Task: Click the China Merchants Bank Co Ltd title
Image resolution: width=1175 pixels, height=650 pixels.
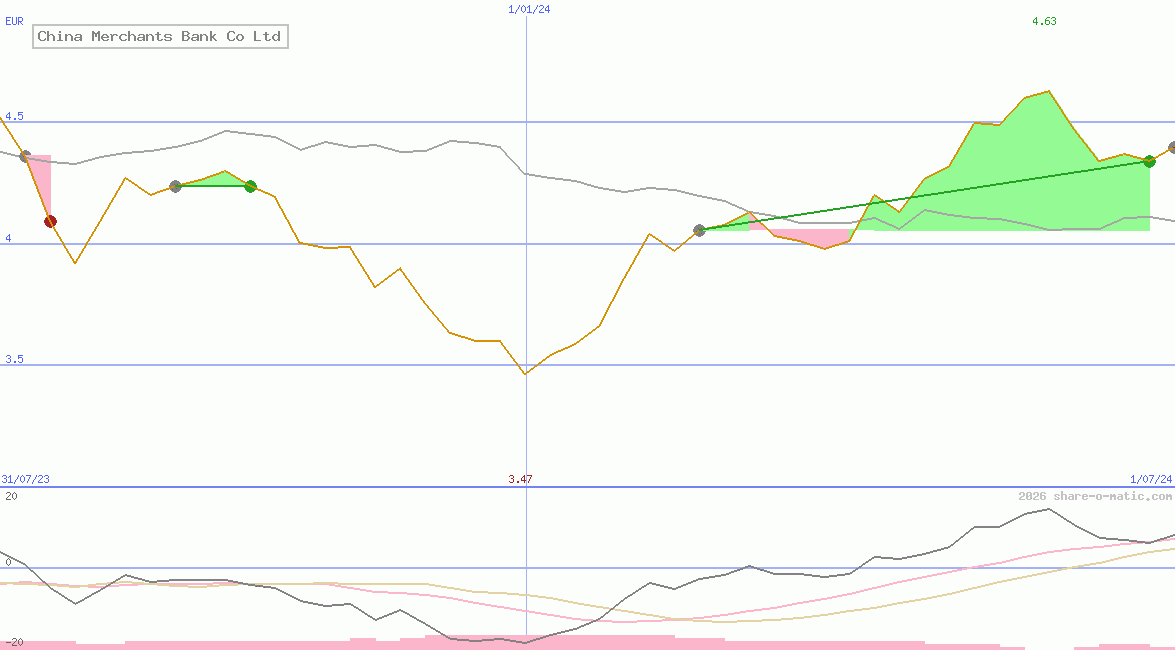Action: point(160,36)
